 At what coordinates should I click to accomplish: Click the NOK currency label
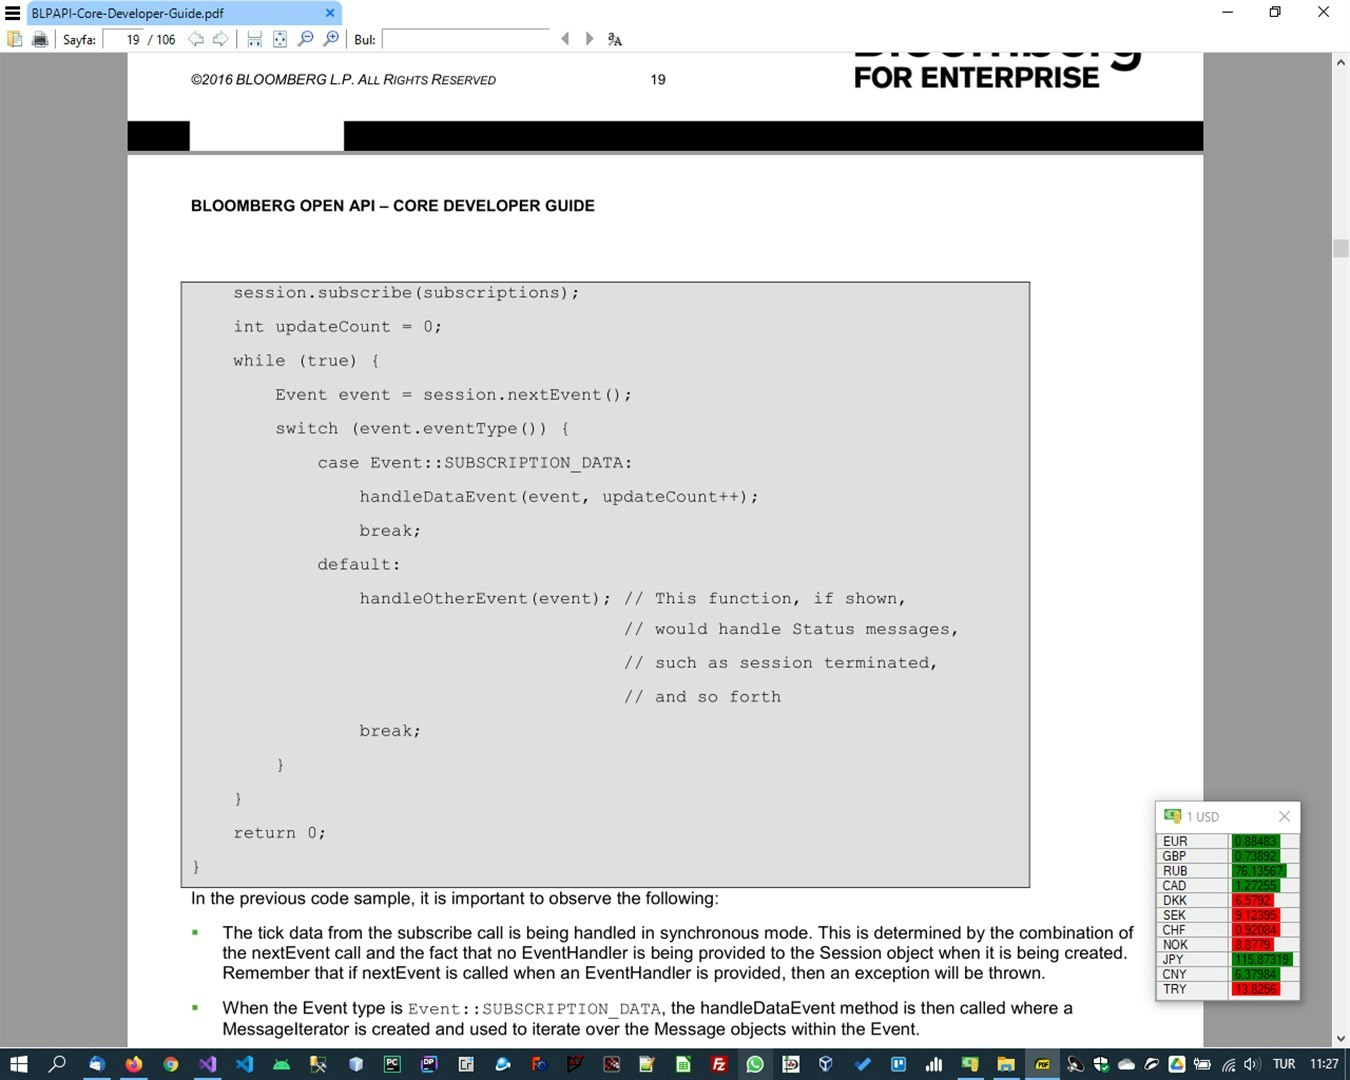(1175, 944)
